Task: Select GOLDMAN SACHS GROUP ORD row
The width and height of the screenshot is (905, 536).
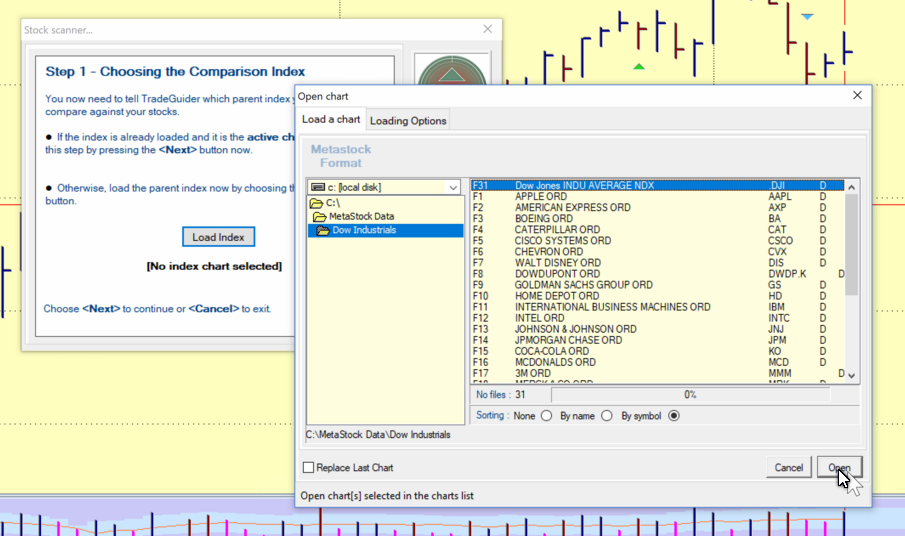Action: tap(657, 285)
